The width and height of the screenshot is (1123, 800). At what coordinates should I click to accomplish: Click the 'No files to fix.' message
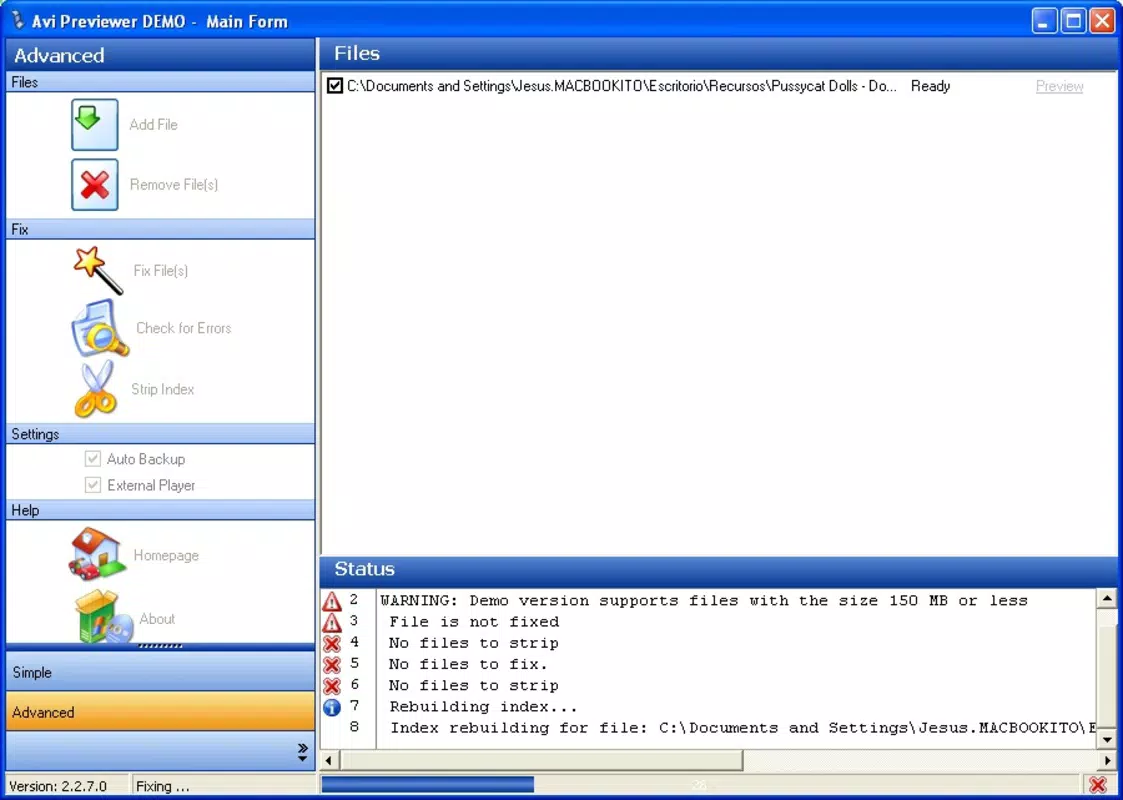[468, 665]
